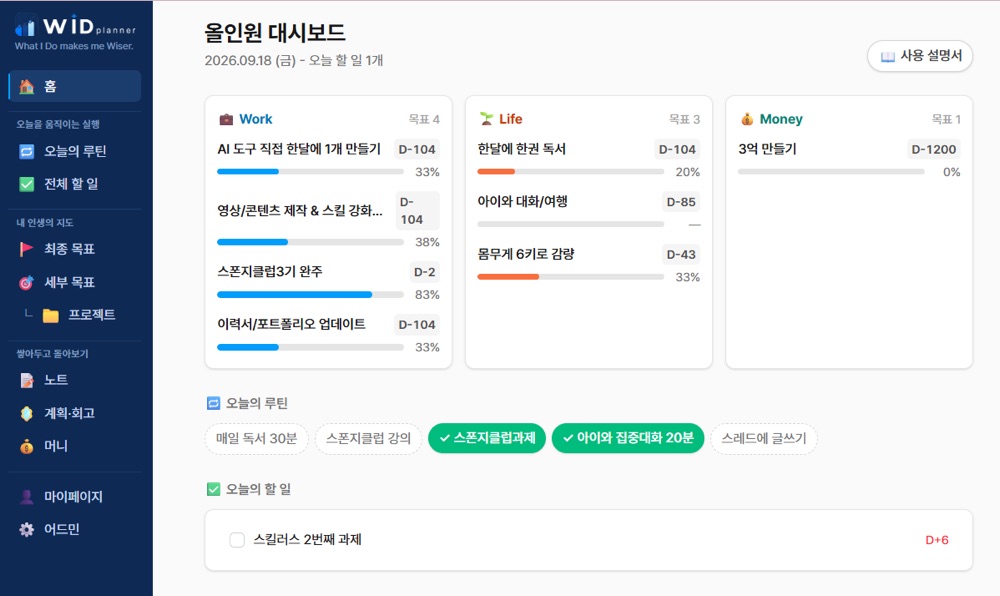This screenshot has width=1000, height=596.
Task: Click progress bar of 3억 만들기
Action: pos(830,171)
